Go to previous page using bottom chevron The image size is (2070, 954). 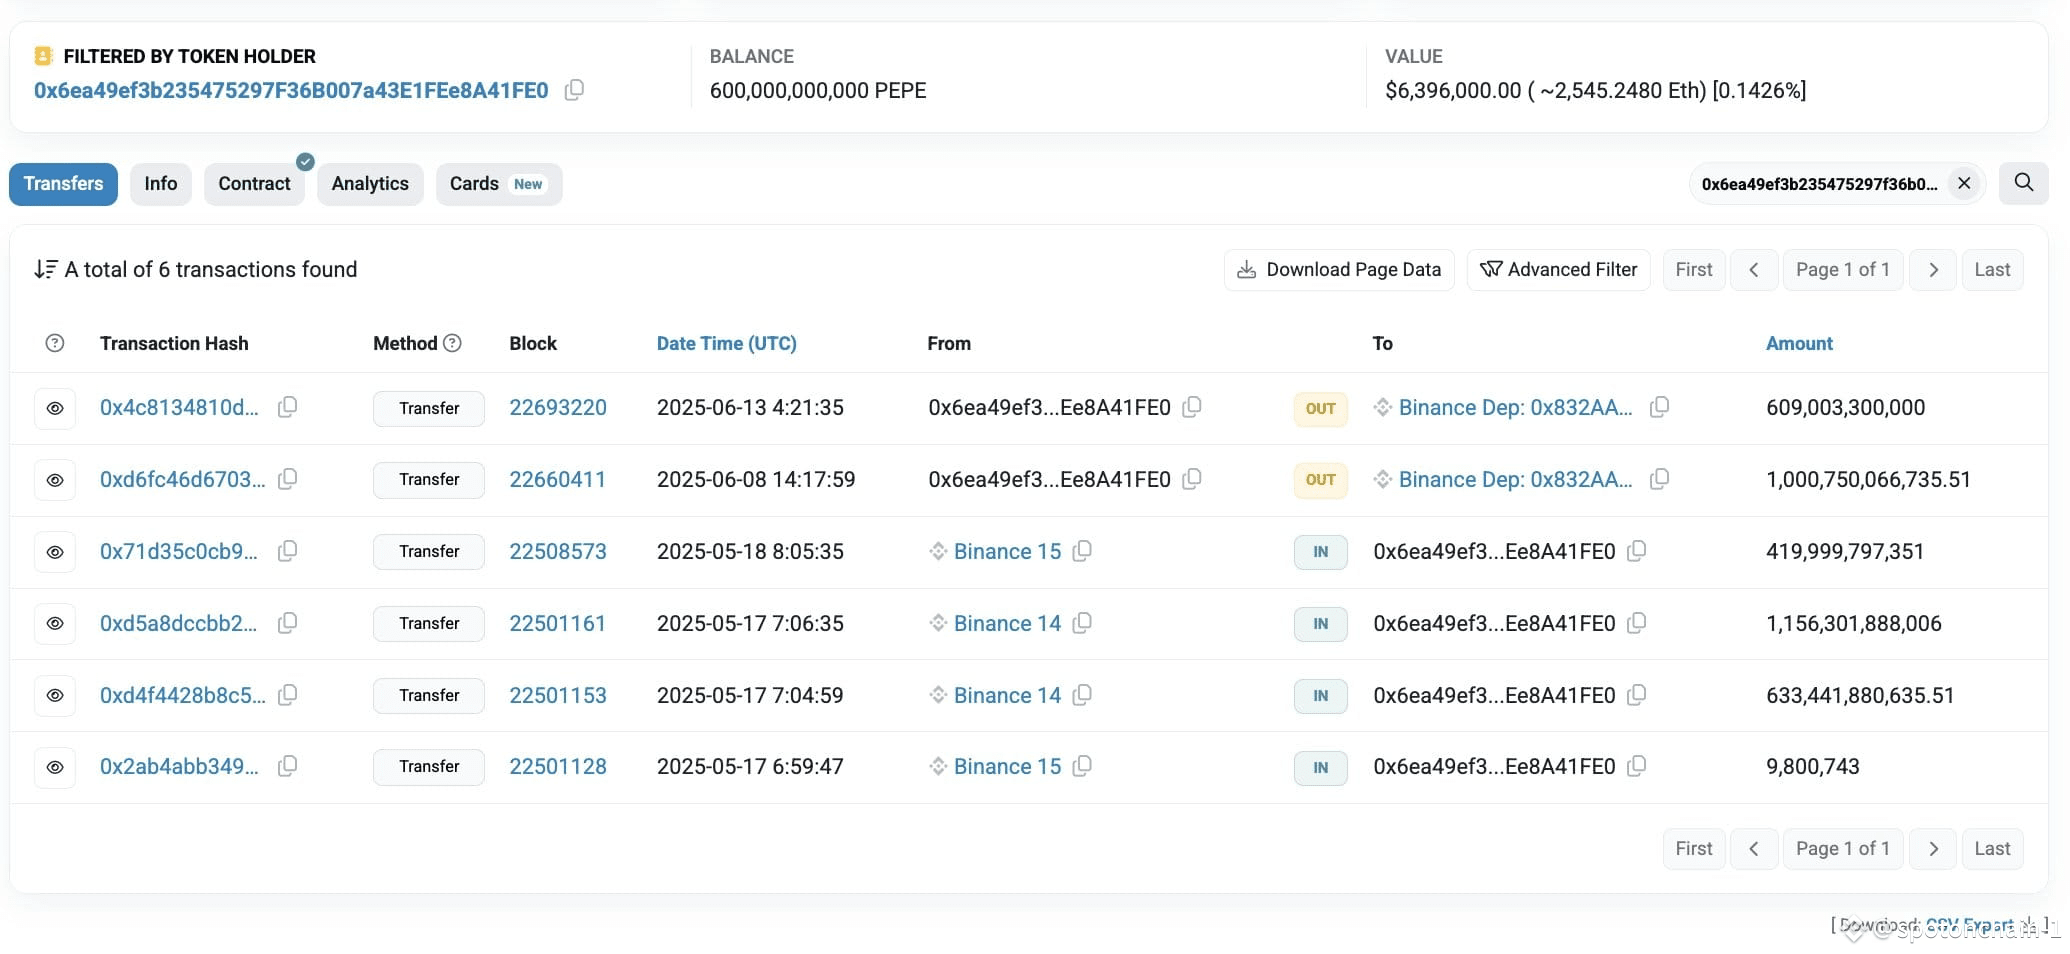click(1753, 849)
